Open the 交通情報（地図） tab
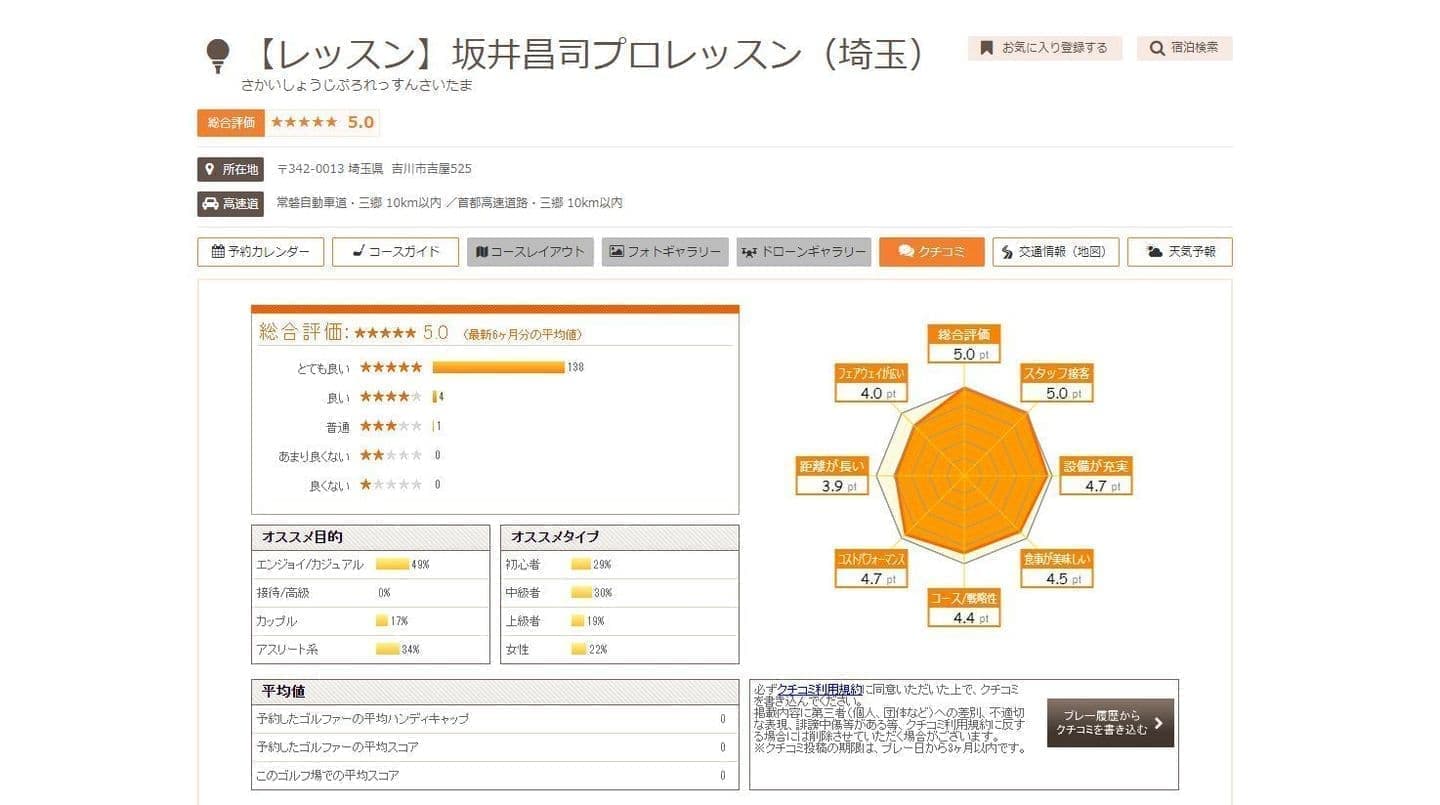Screen dimensions: 1440x805 click(x=1055, y=252)
